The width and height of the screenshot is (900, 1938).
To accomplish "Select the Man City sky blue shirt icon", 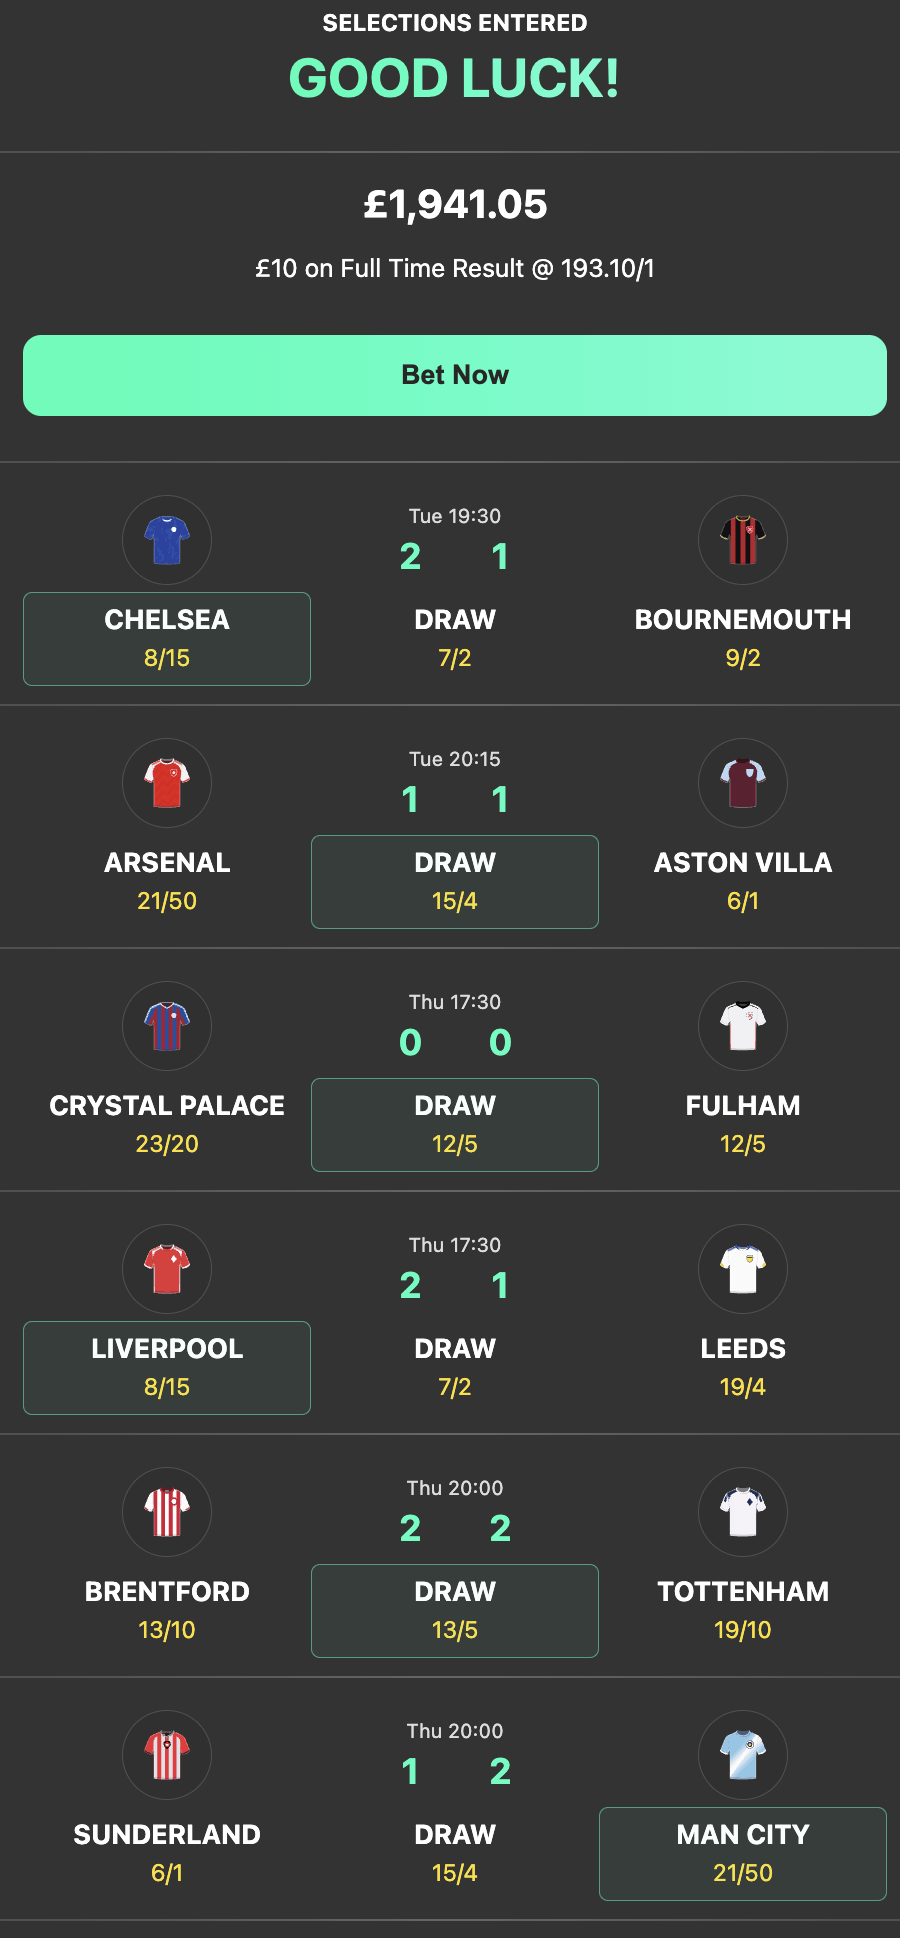I will click(742, 1755).
